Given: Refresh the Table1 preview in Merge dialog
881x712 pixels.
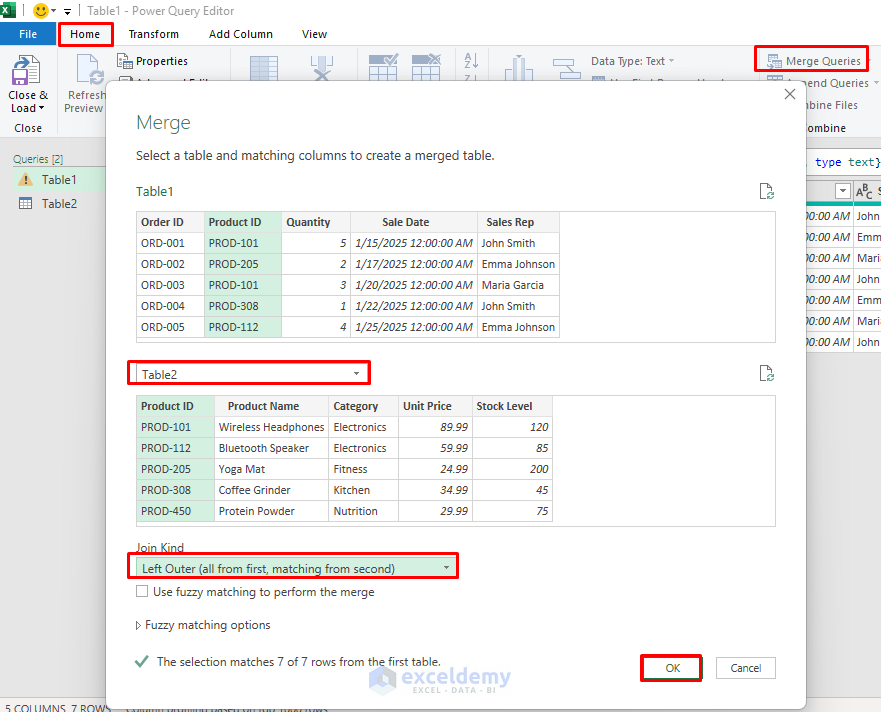Looking at the screenshot, I should click(x=766, y=192).
